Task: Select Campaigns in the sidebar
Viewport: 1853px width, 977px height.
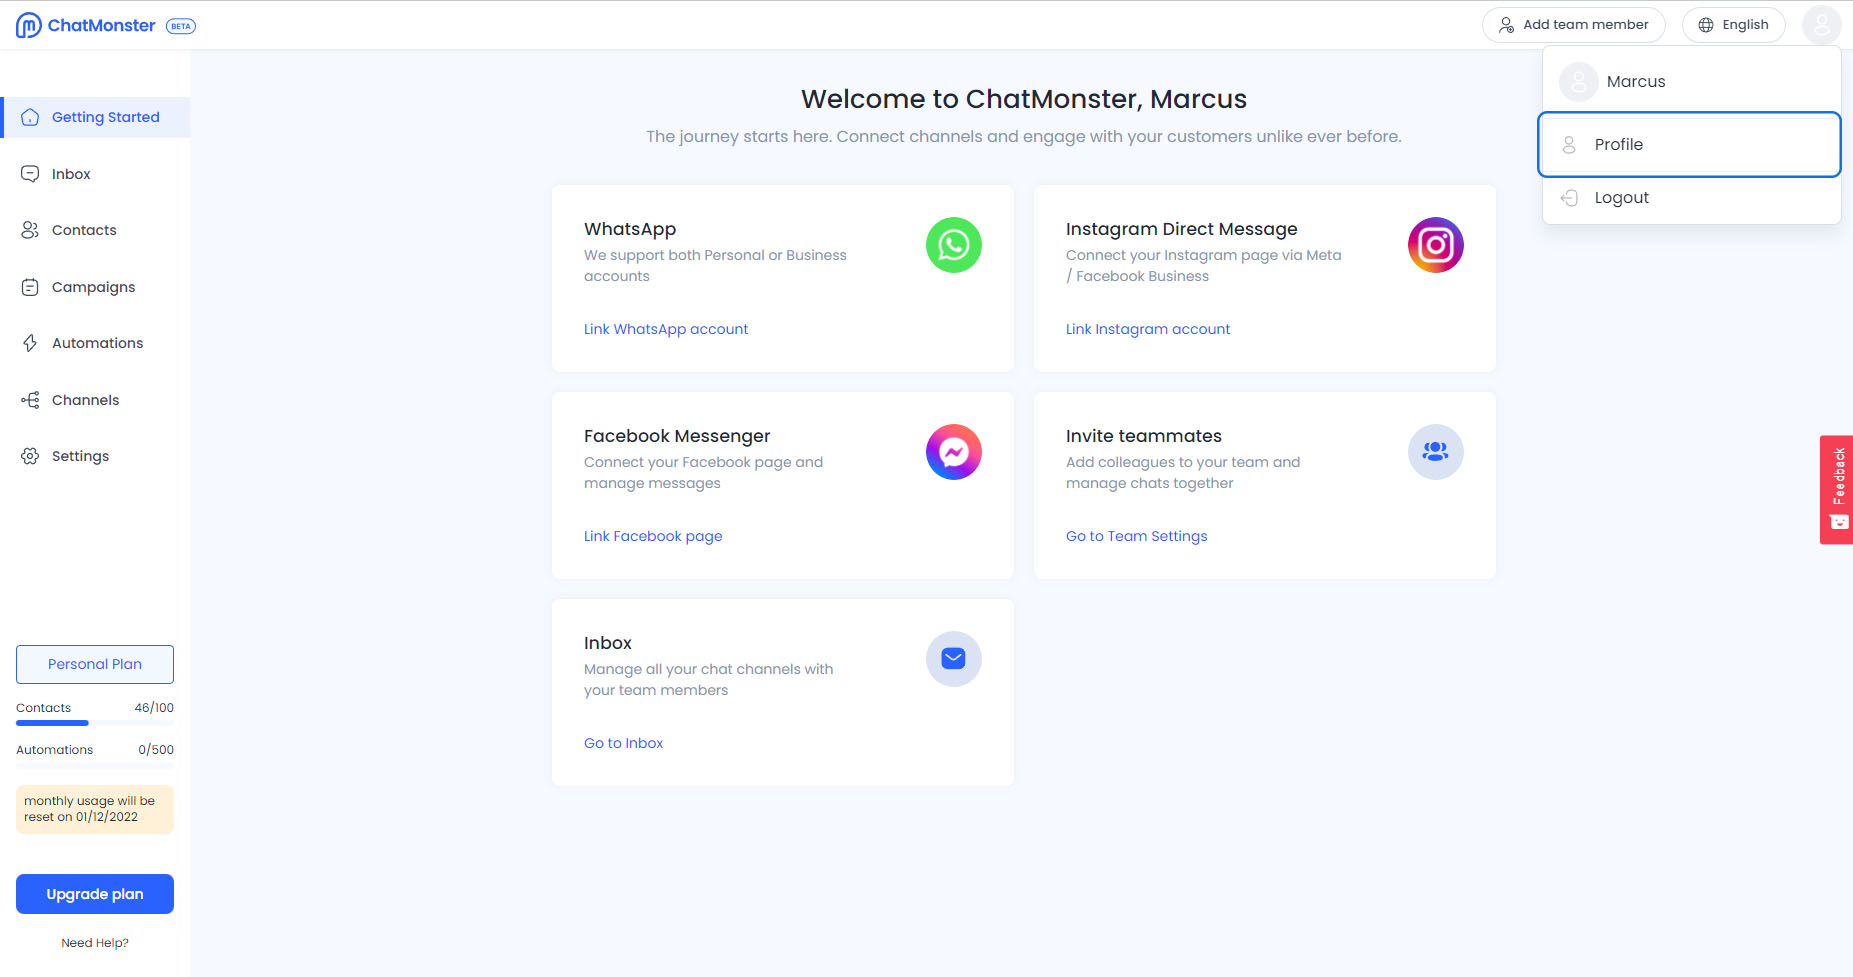Action: [x=96, y=287]
